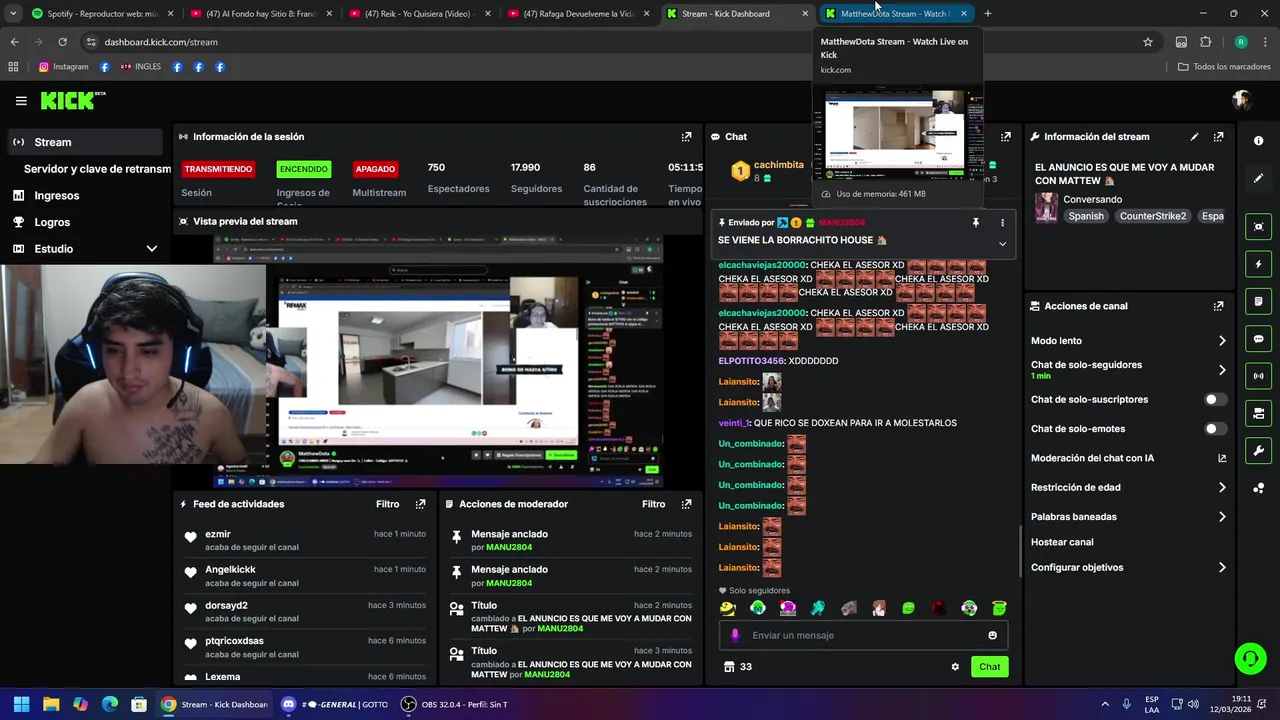Click the purple microphone icon in chat input

735,635
